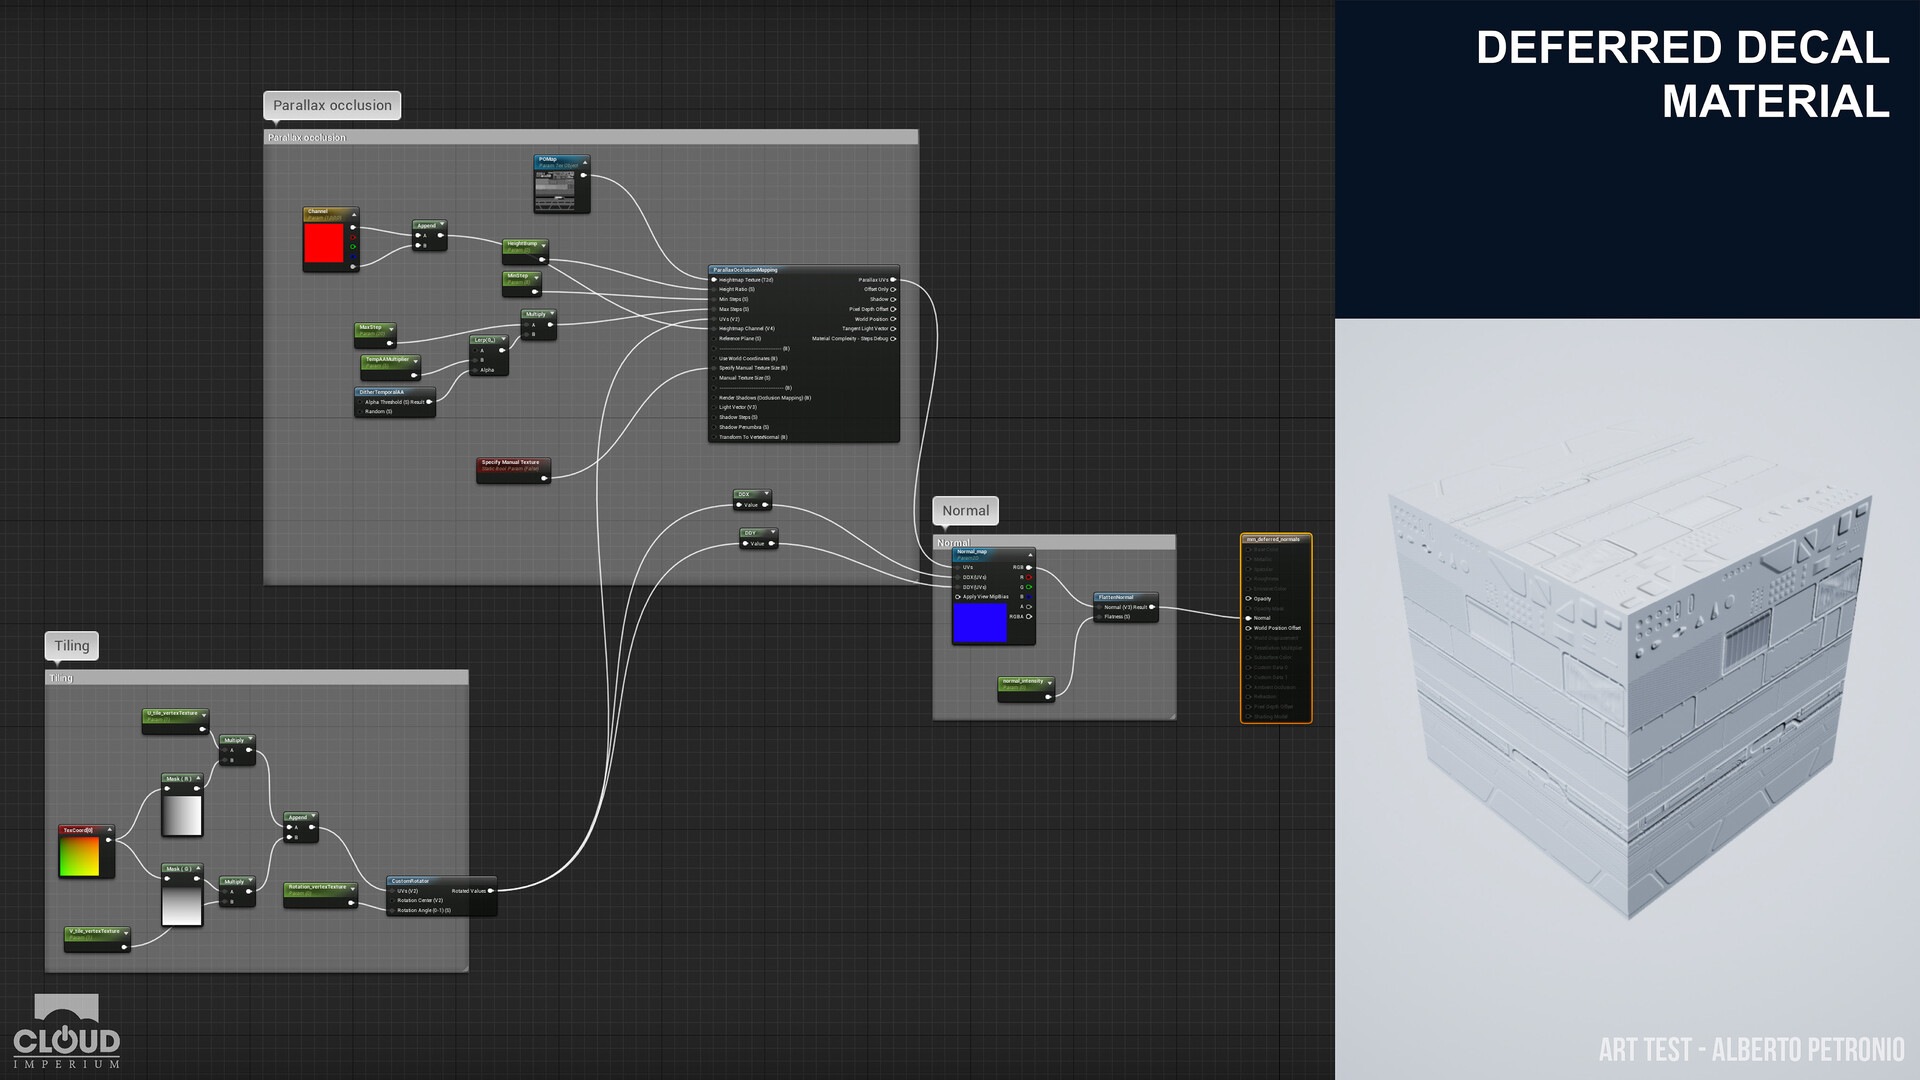Click the FlattenNormal Result output pin

[x=1152, y=607]
